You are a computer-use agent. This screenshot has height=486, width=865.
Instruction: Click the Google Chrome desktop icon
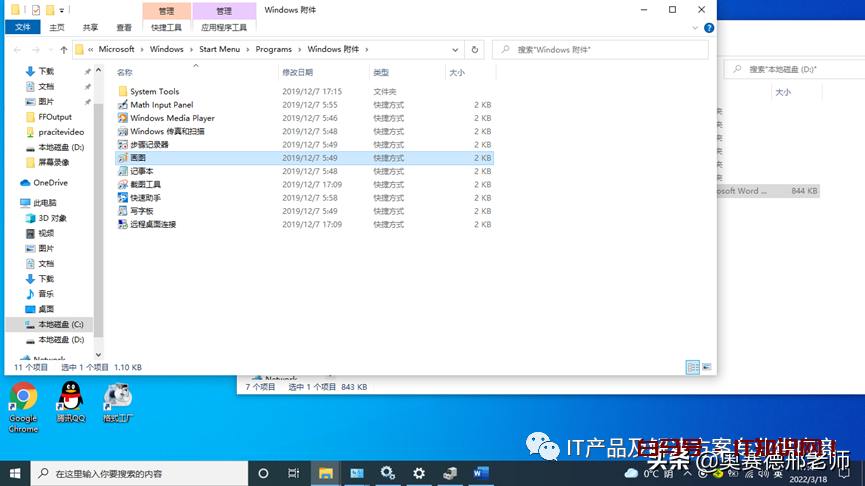23,404
